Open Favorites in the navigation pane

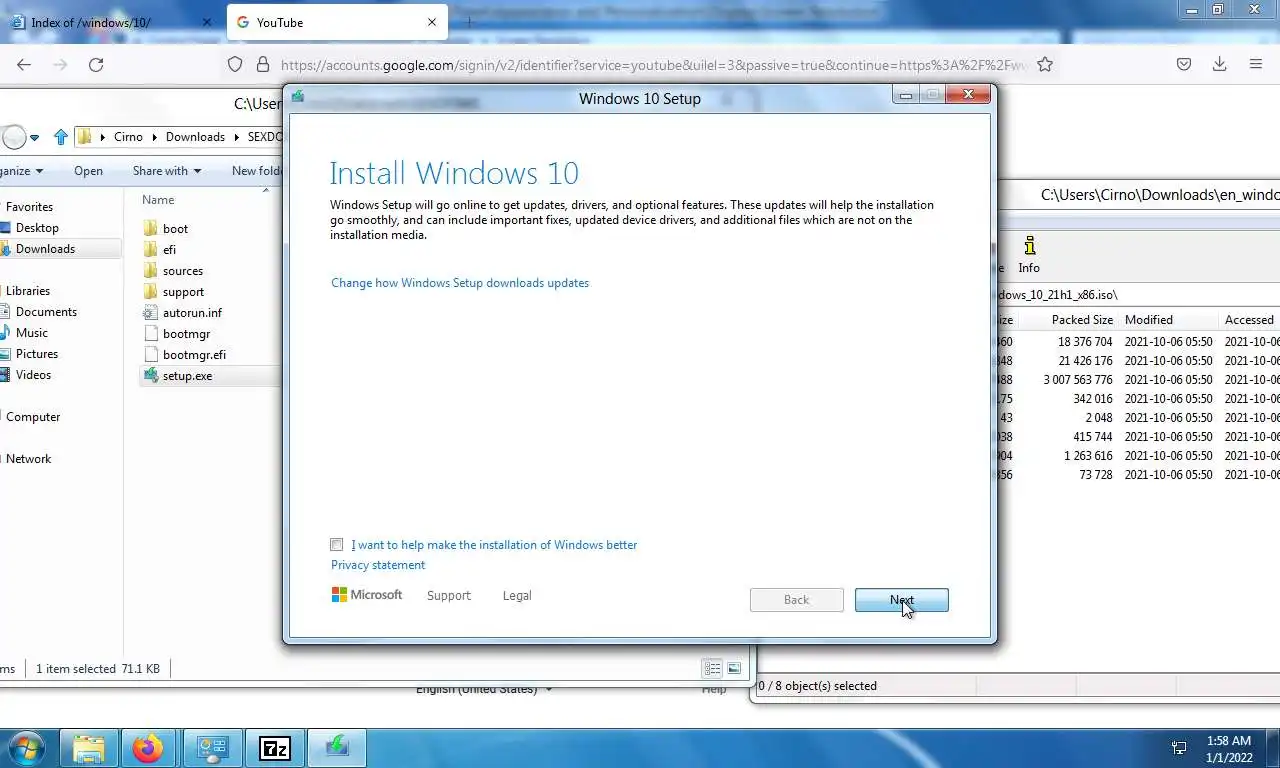(x=29, y=207)
